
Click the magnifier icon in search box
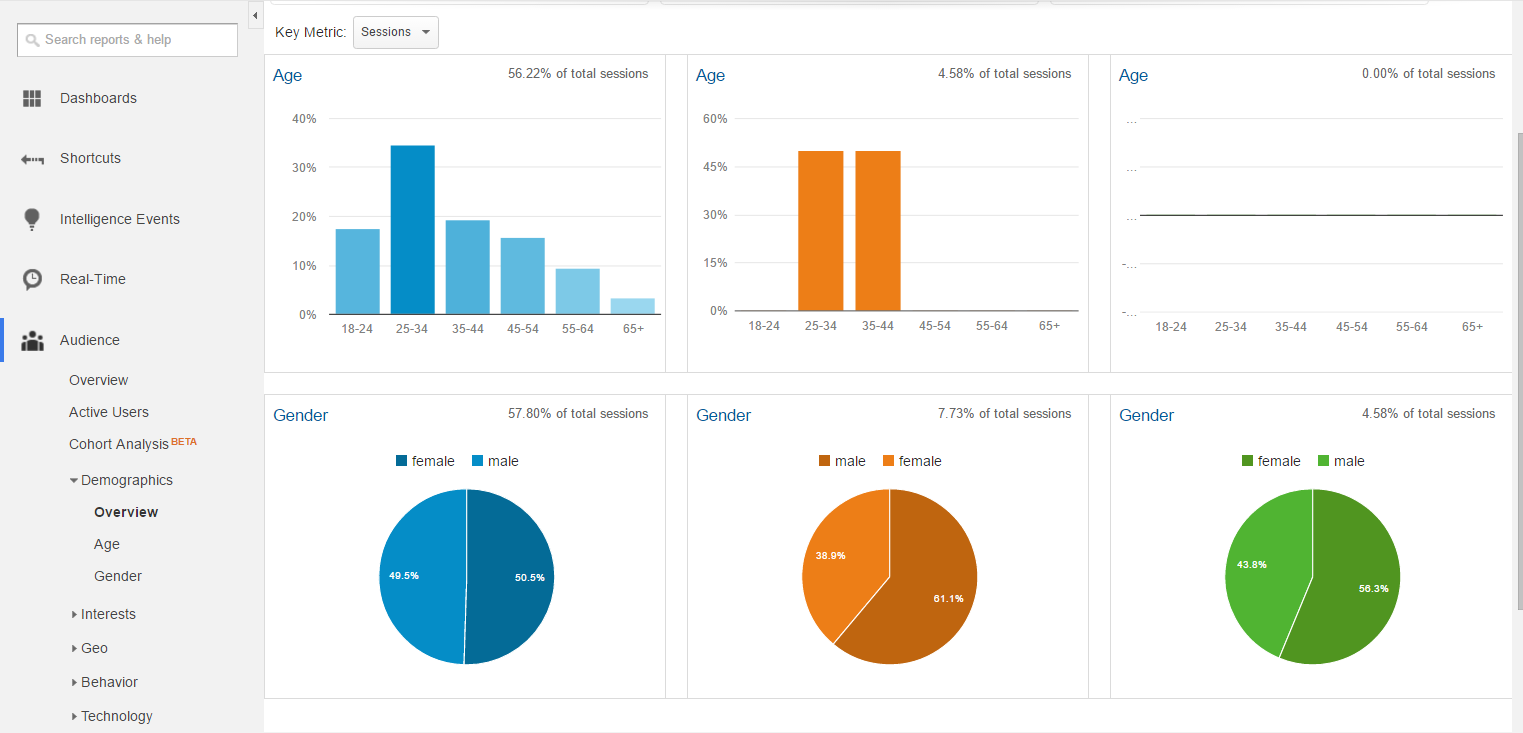pos(33,40)
